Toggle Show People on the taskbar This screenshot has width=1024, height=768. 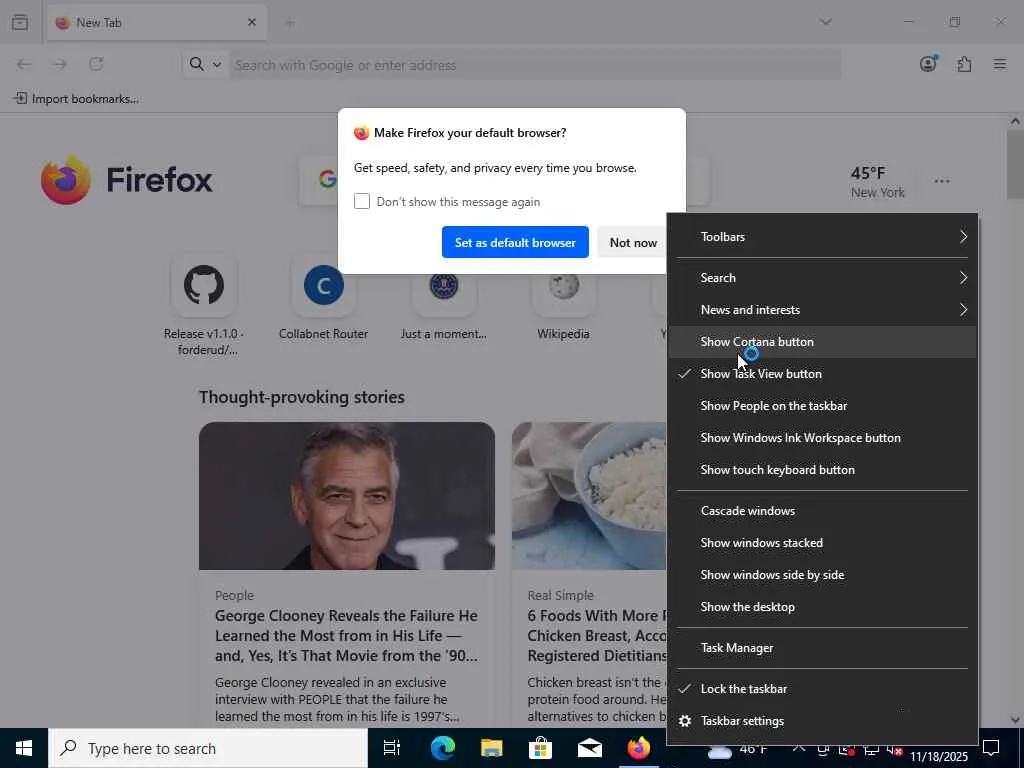823,406
